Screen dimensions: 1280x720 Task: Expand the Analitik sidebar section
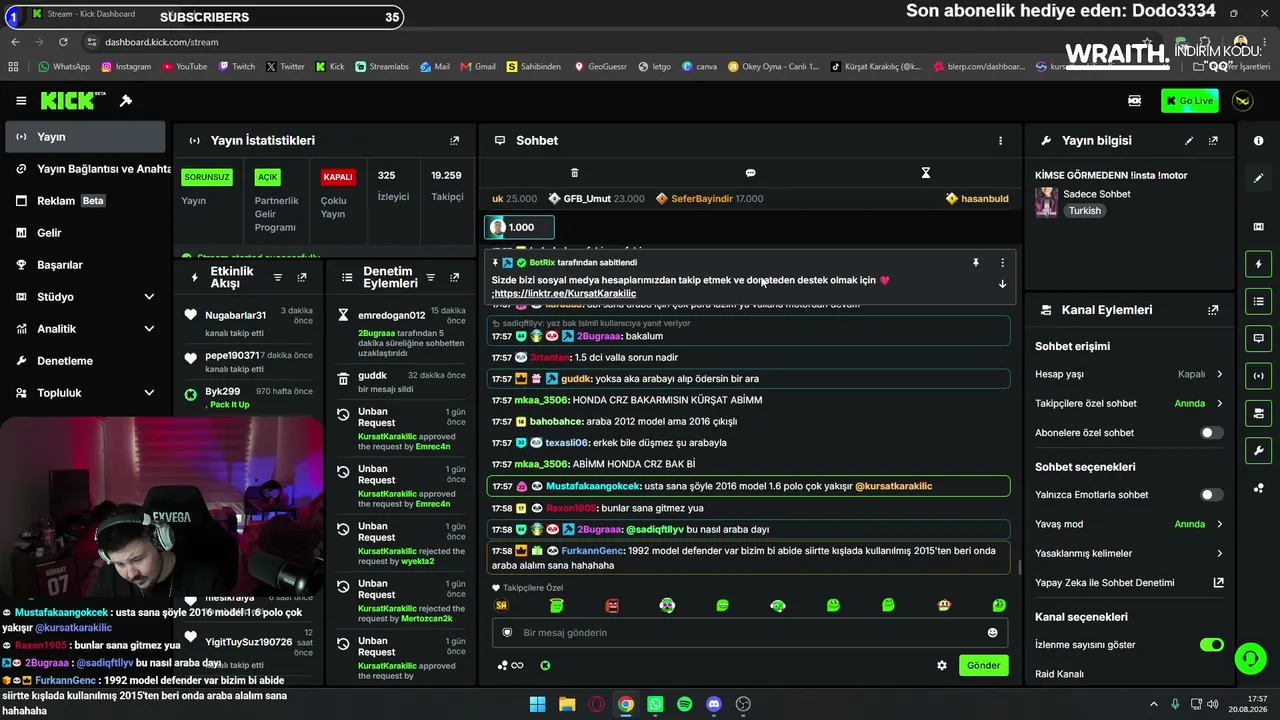coord(149,329)
